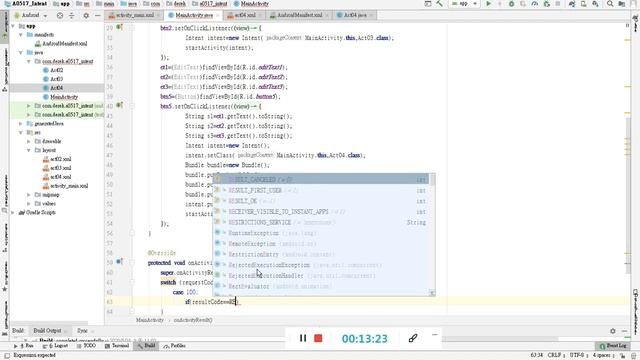Collapse the layout folder arrow

29,150
